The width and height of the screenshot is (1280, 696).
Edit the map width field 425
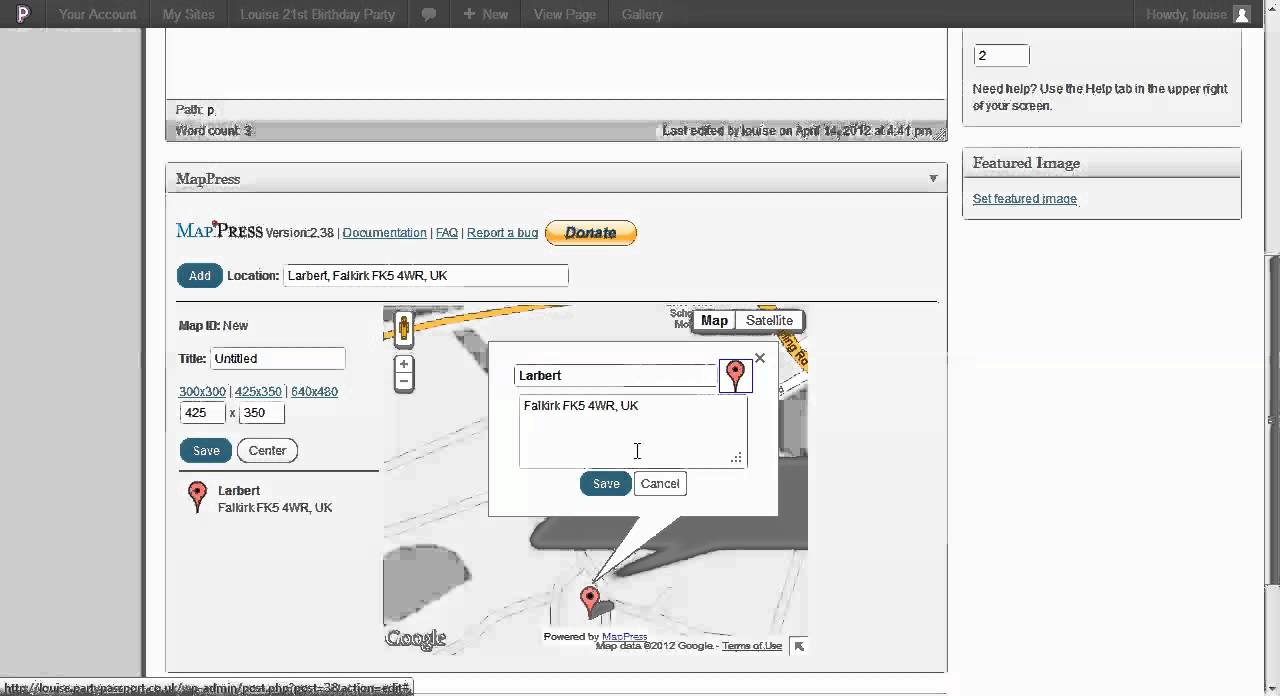point(203,413)
